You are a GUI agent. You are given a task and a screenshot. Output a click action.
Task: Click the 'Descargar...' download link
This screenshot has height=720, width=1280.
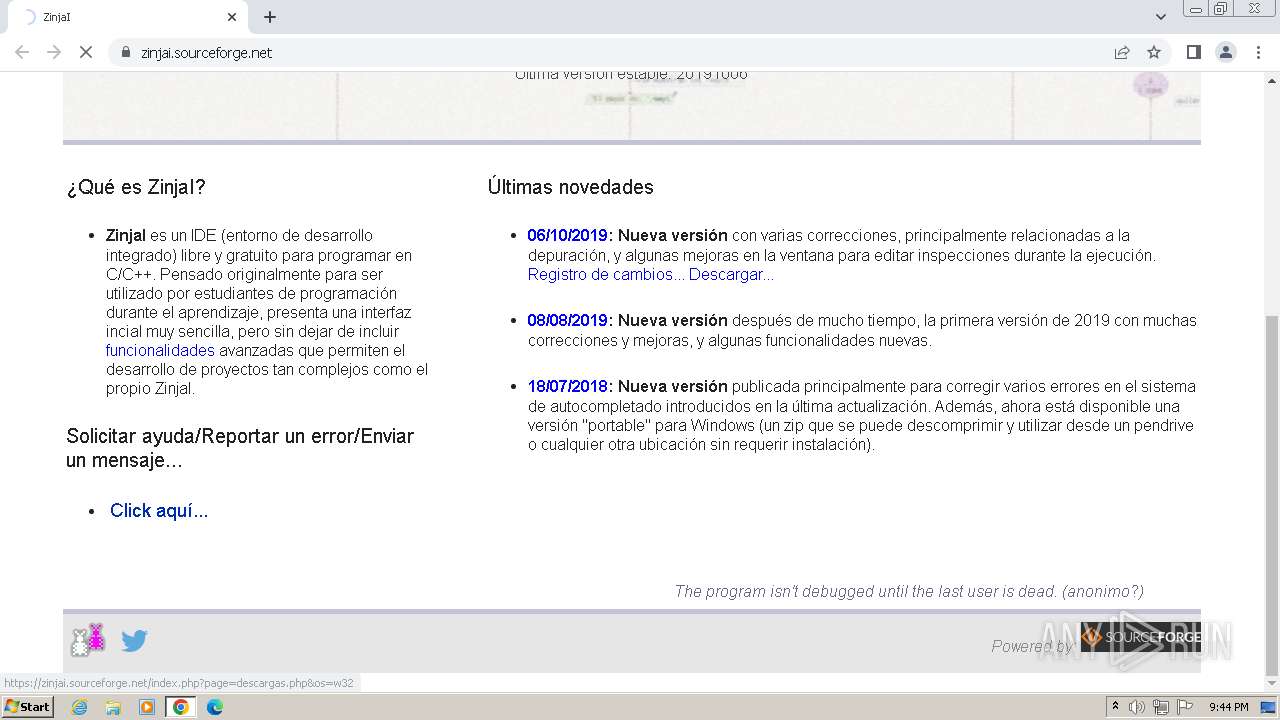click(x=731, y=274)
